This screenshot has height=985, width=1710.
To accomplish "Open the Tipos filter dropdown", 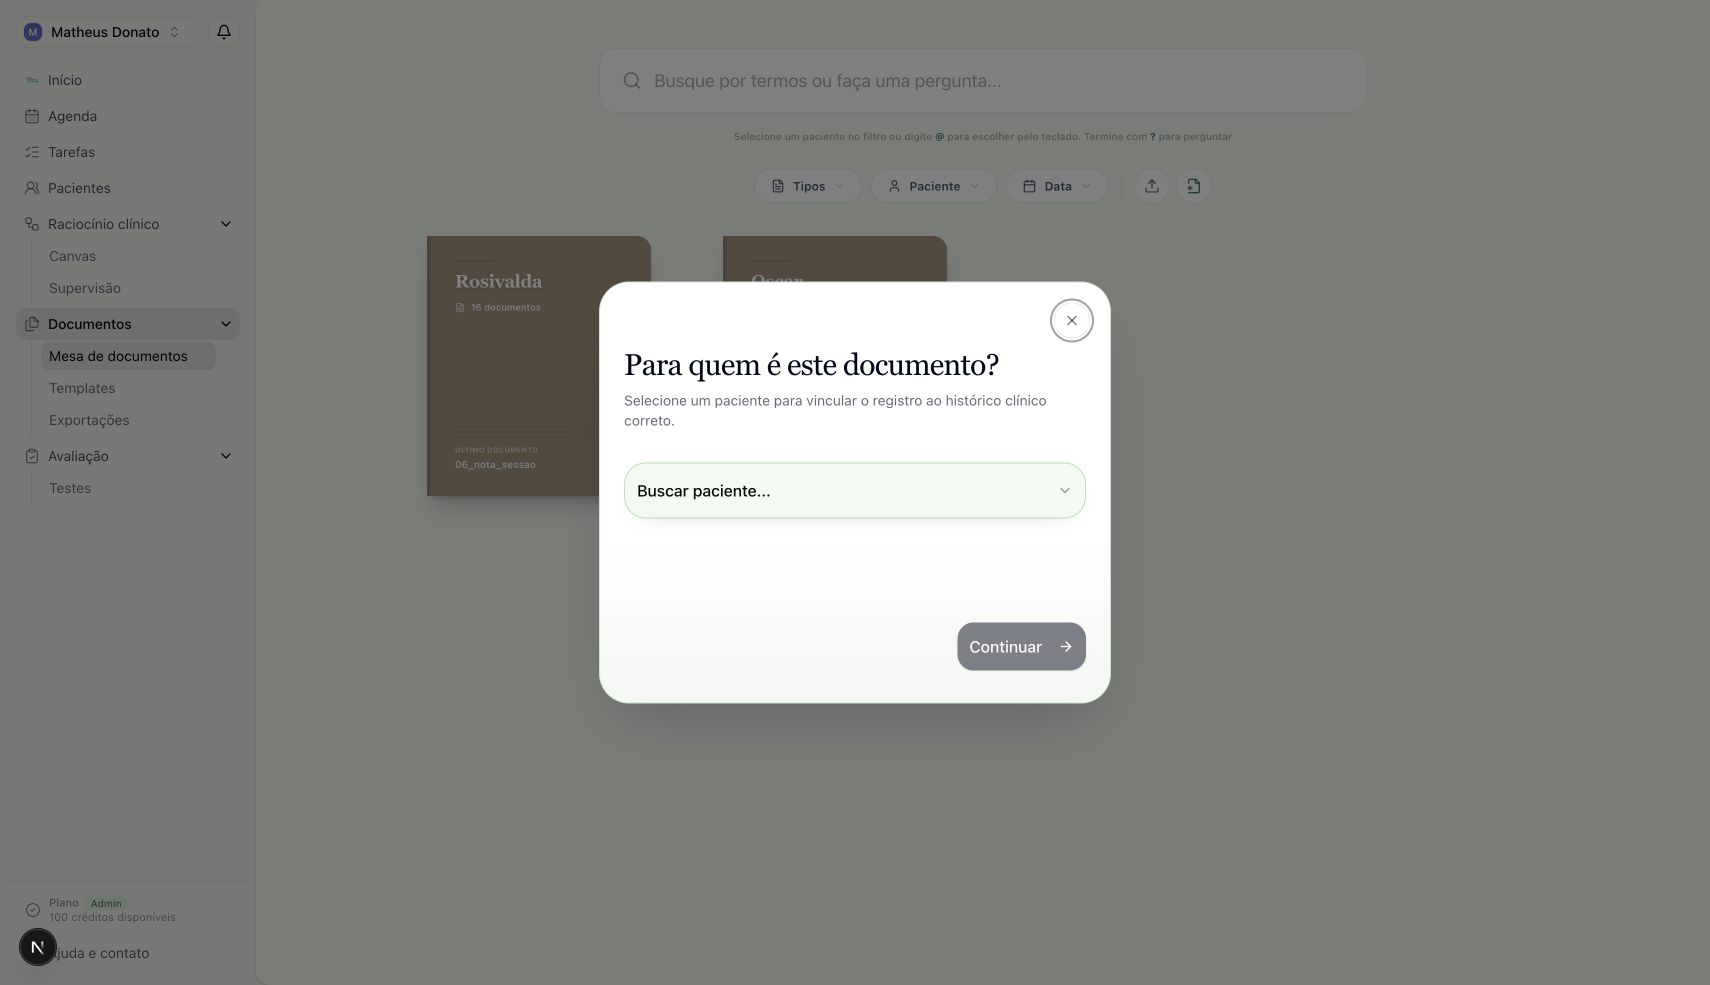I will pos(808,186).
